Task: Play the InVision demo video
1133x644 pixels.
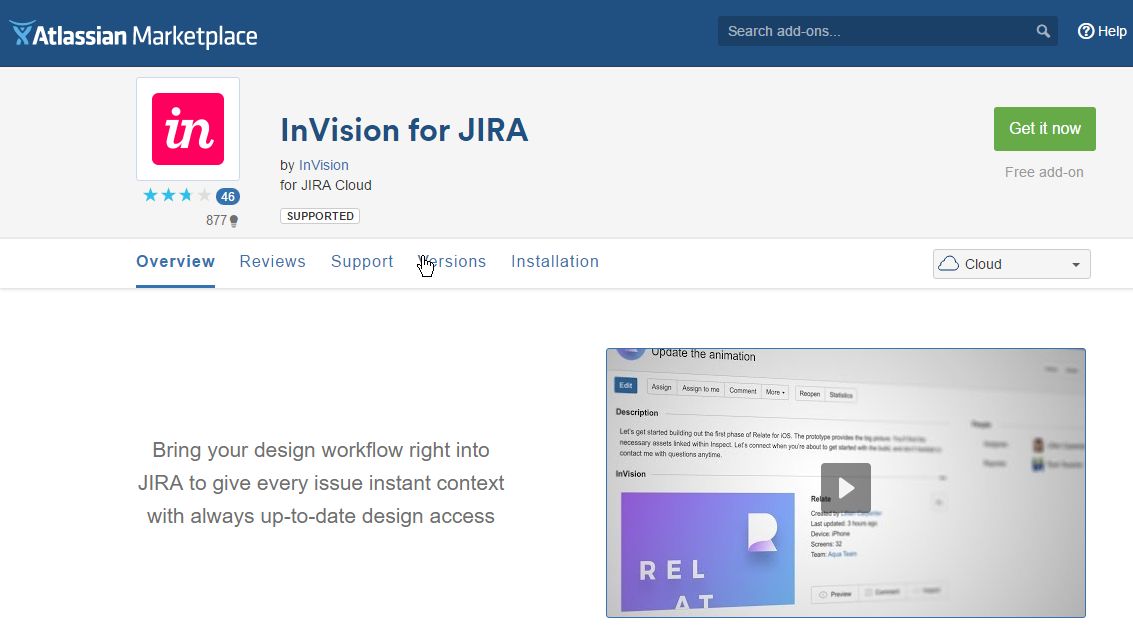Action: click(845, 488)
